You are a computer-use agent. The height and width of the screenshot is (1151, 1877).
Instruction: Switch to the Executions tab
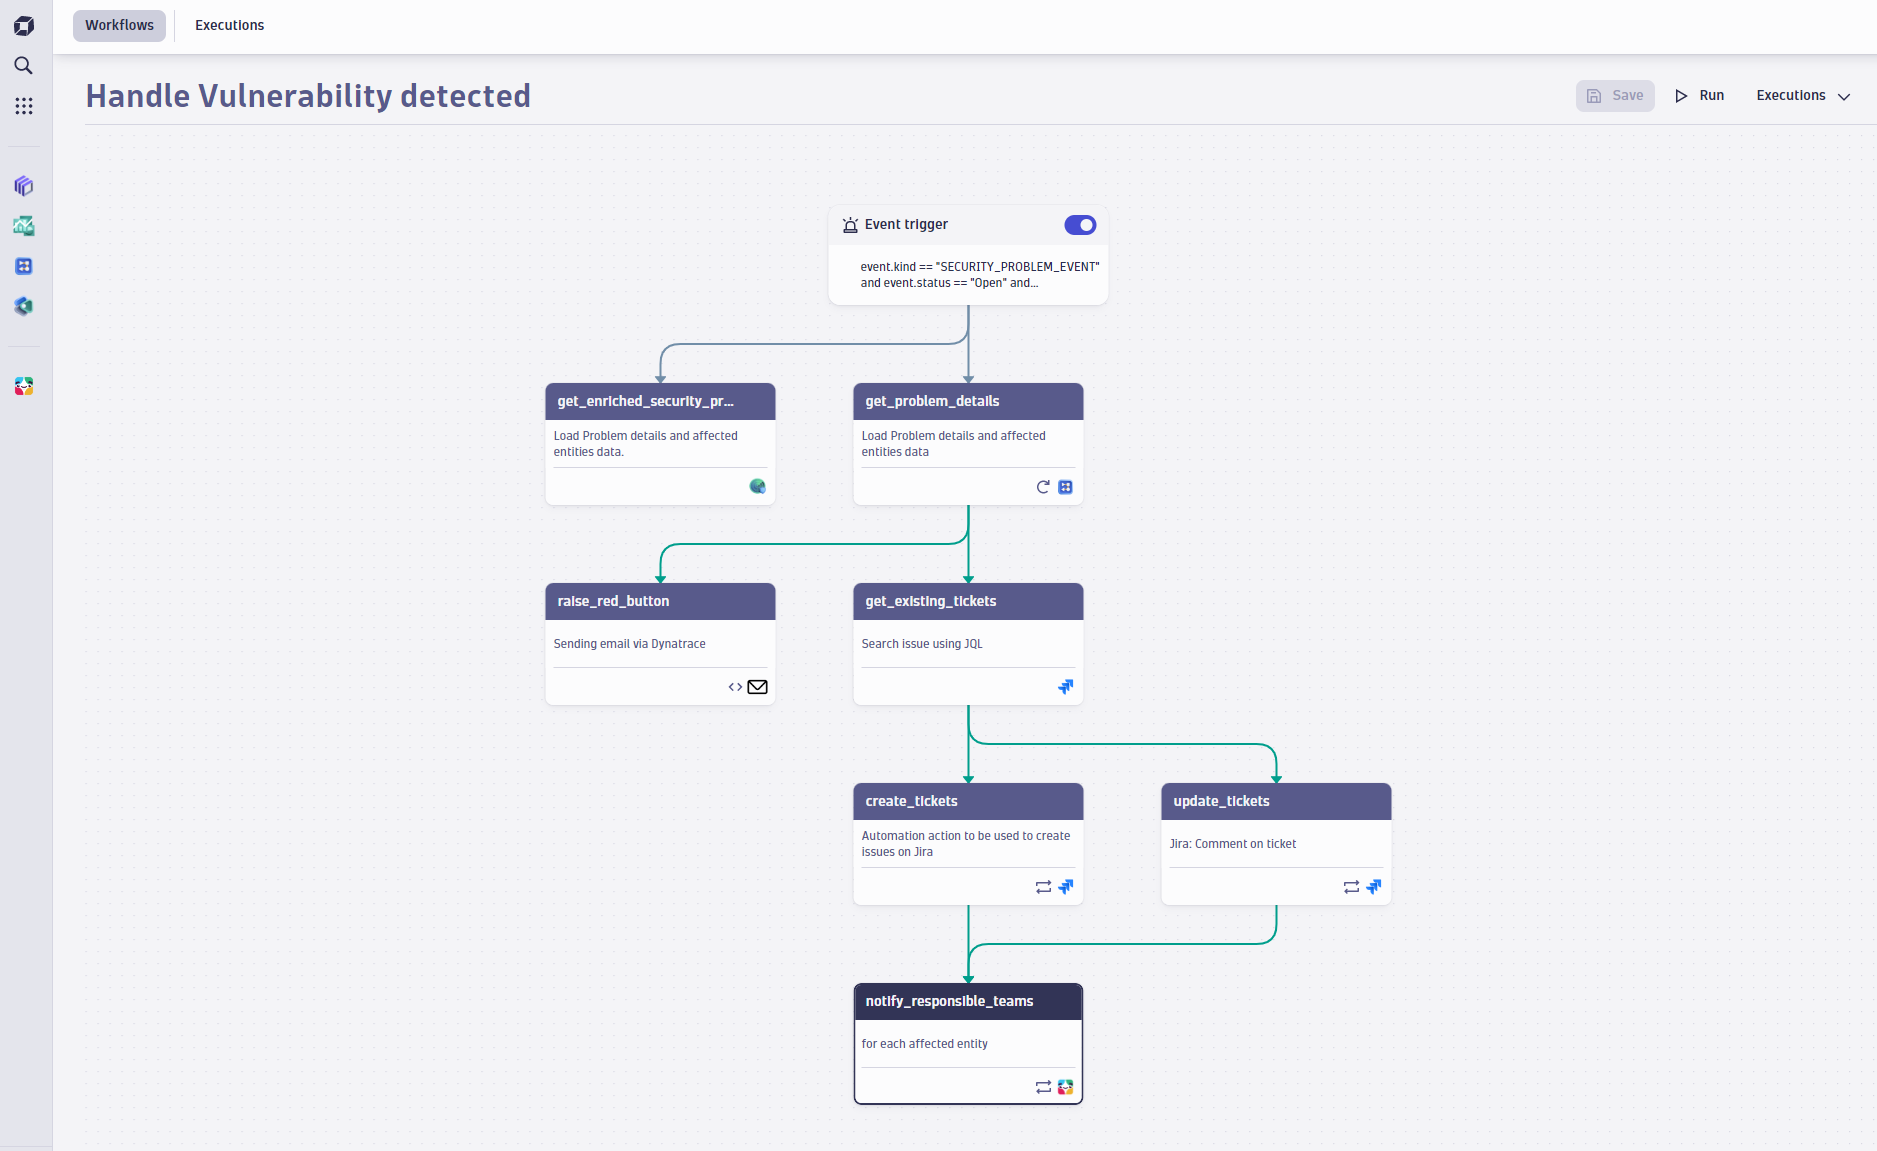click(x=229, y=25)
